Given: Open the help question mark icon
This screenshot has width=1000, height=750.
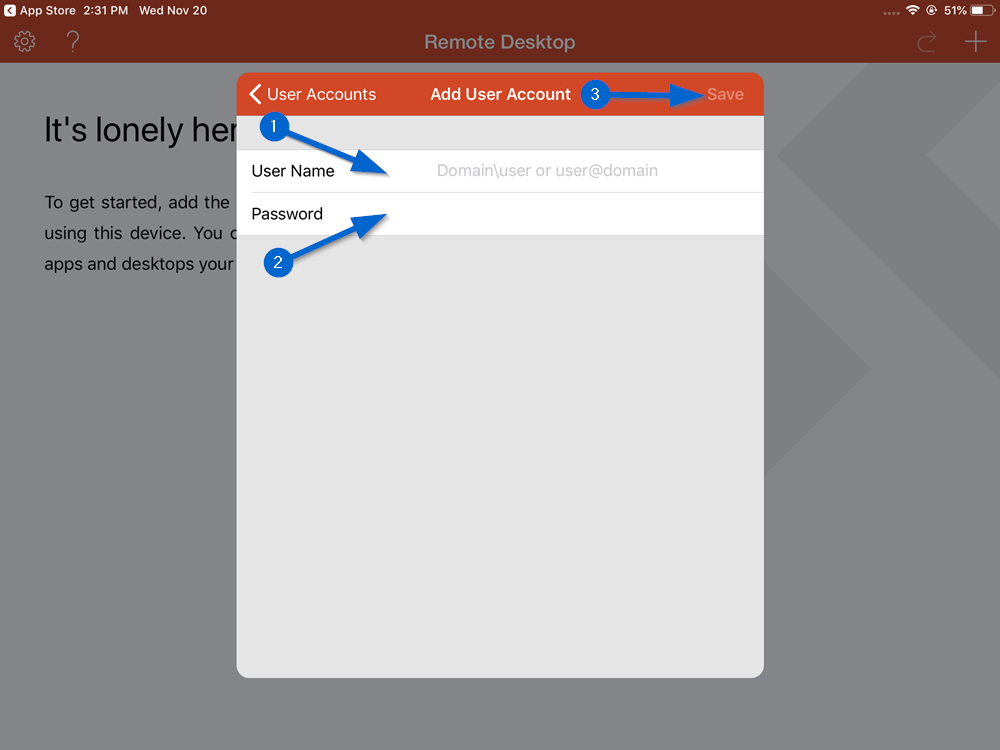Looking at the screenshot, I should pos(73,41).
